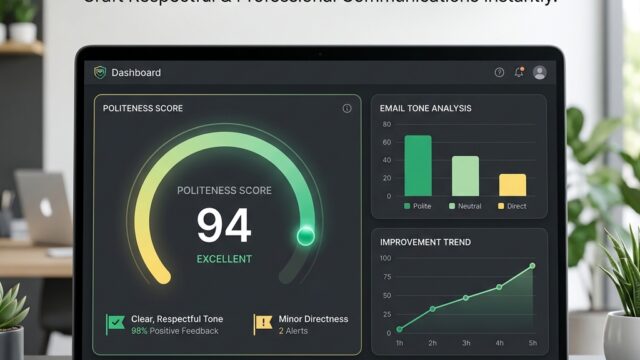The height and width of the screenshot is (360, 640).
Task: Click the Politeness Score info icon
Action: [x=347, y=108]
